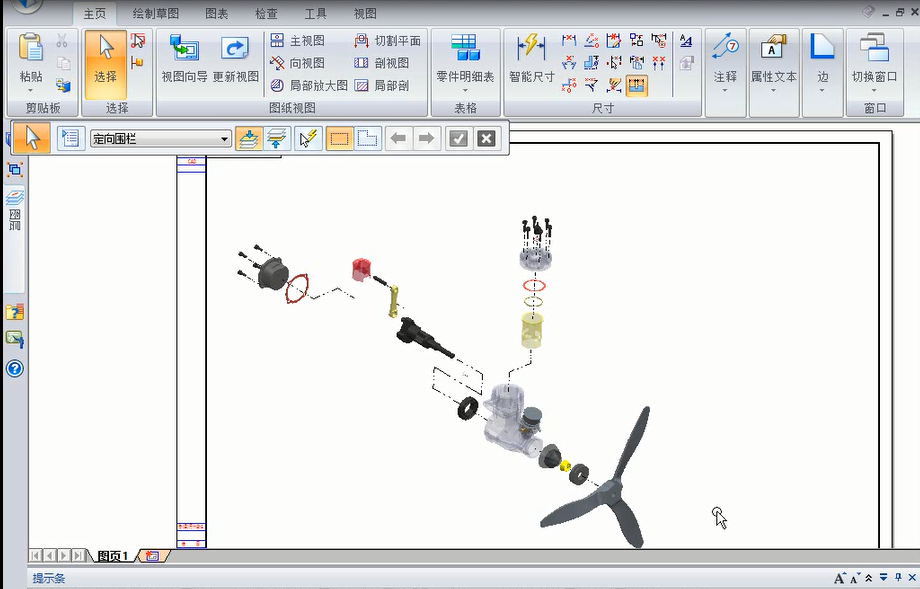Screen dimensions: 920x589
Task: Open the 定向围栏 fence type dropdown
Action: click(224, 139)
